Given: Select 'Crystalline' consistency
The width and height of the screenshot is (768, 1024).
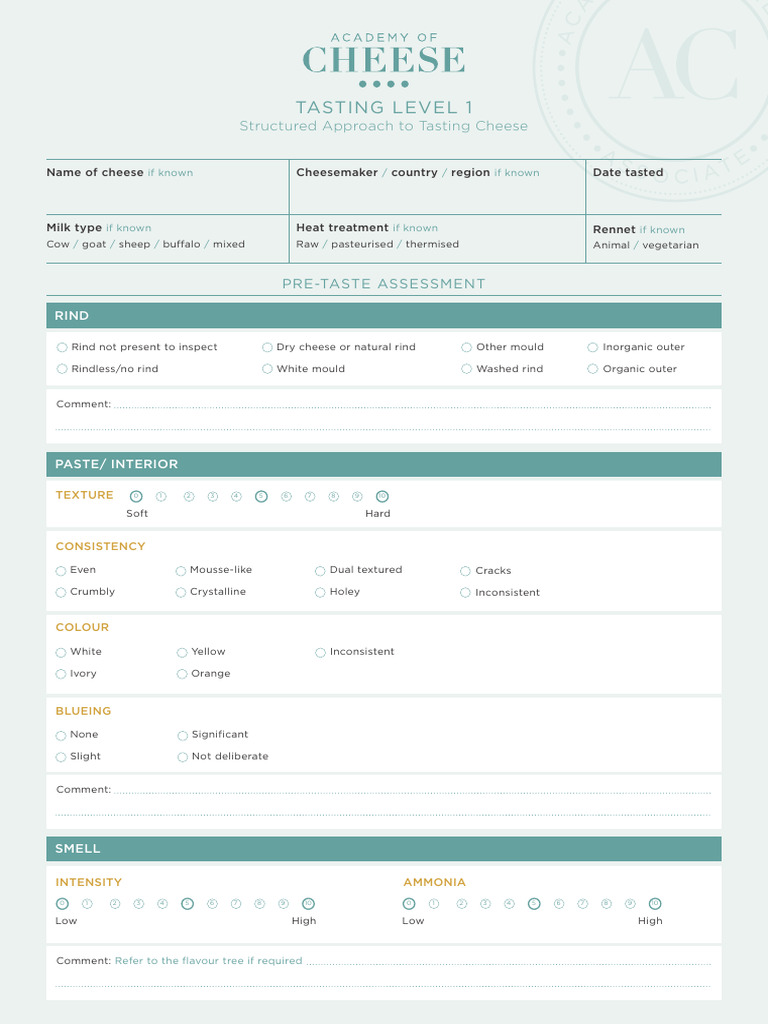Looking at the screenshot, I should [181, 592].
